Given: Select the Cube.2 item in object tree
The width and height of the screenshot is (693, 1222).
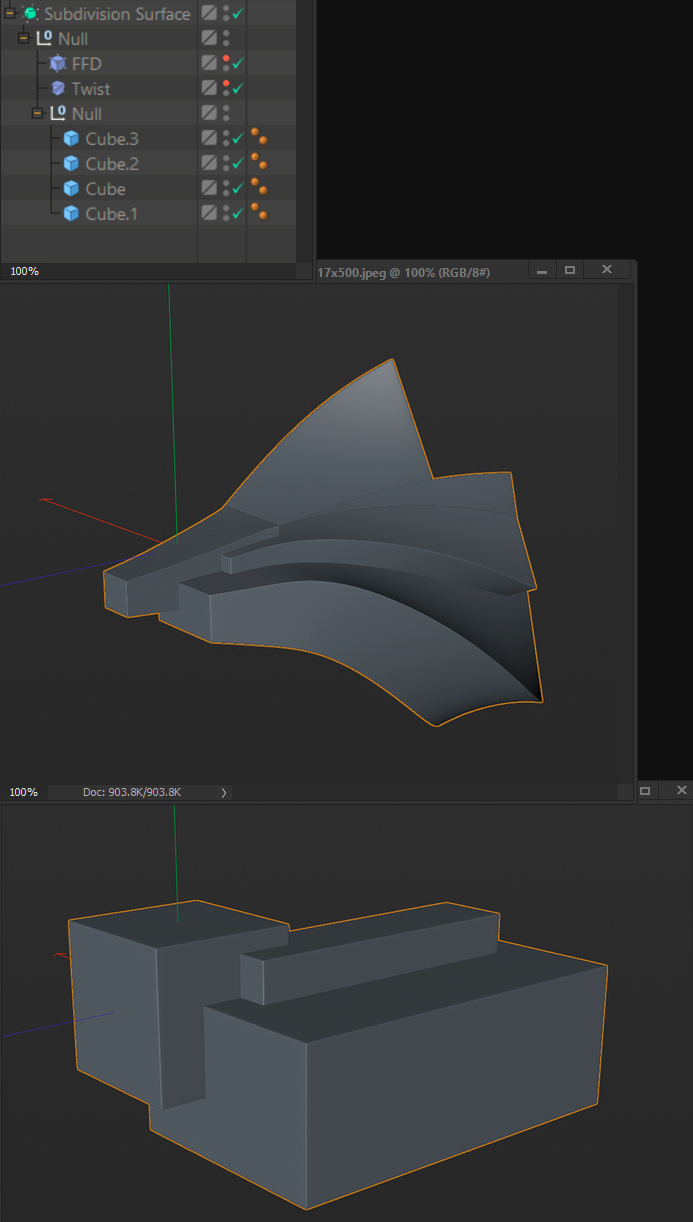Looking at the screenshot, I should click(112, 163).
